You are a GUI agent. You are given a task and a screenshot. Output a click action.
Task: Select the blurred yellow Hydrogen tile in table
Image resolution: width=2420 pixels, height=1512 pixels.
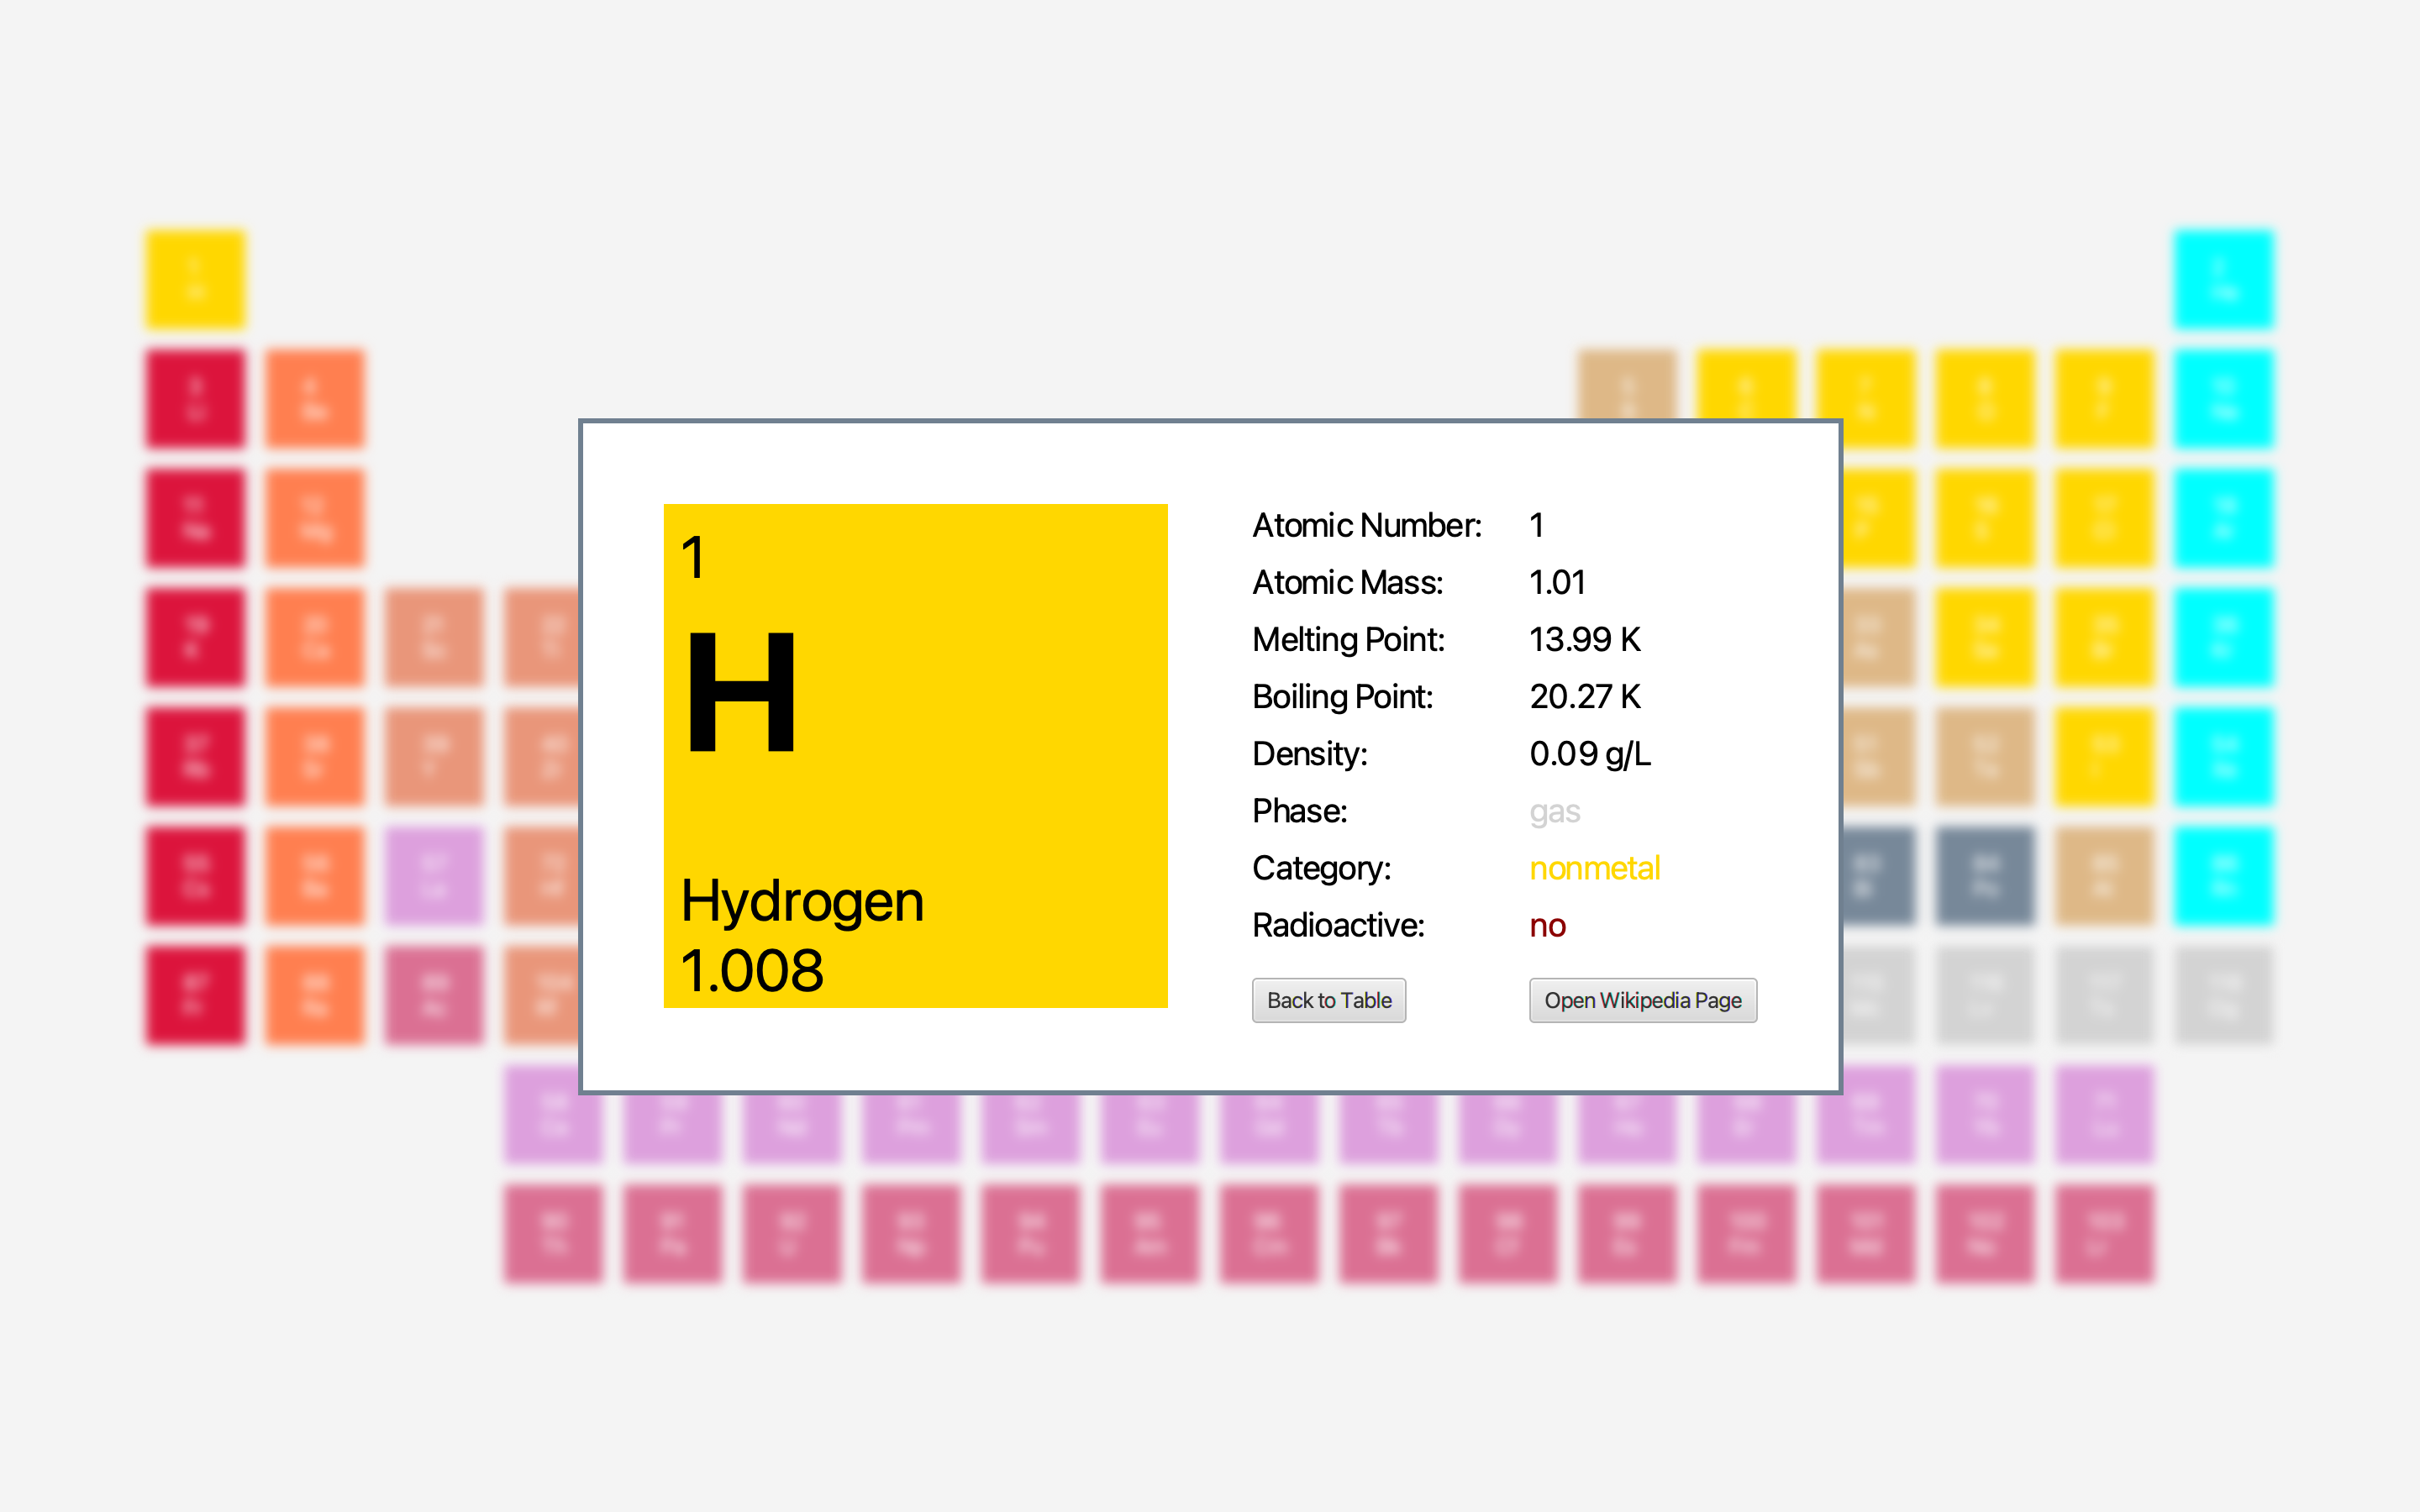pos(195,279)
